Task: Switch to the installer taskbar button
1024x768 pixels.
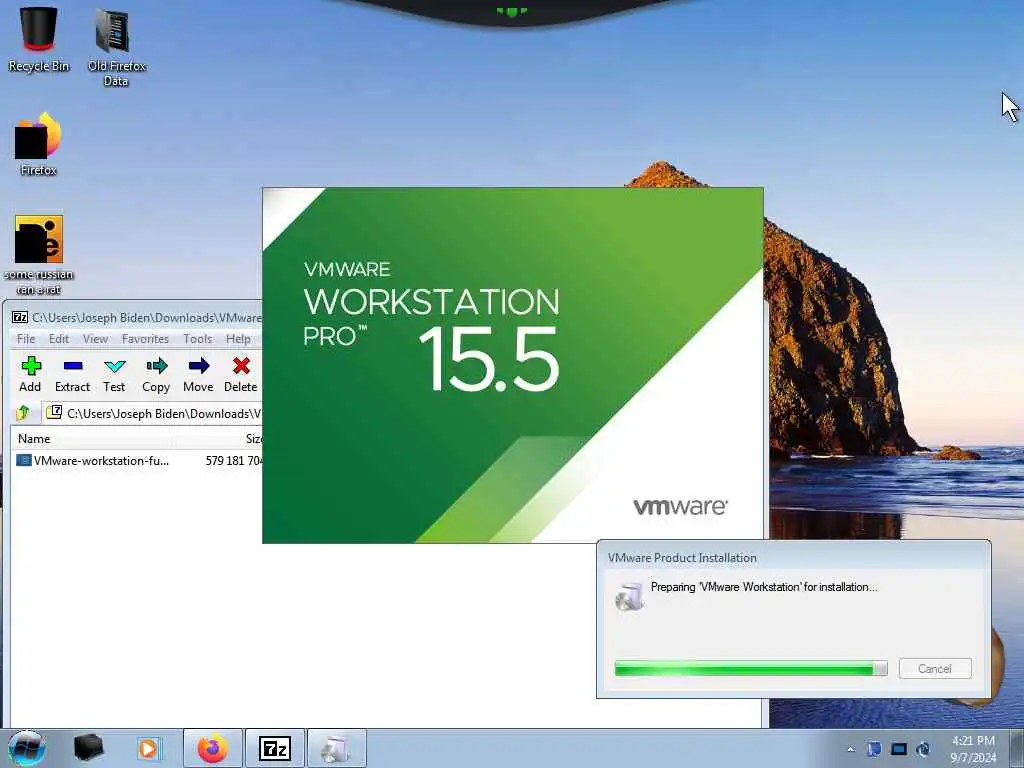Action: (336, 748)
